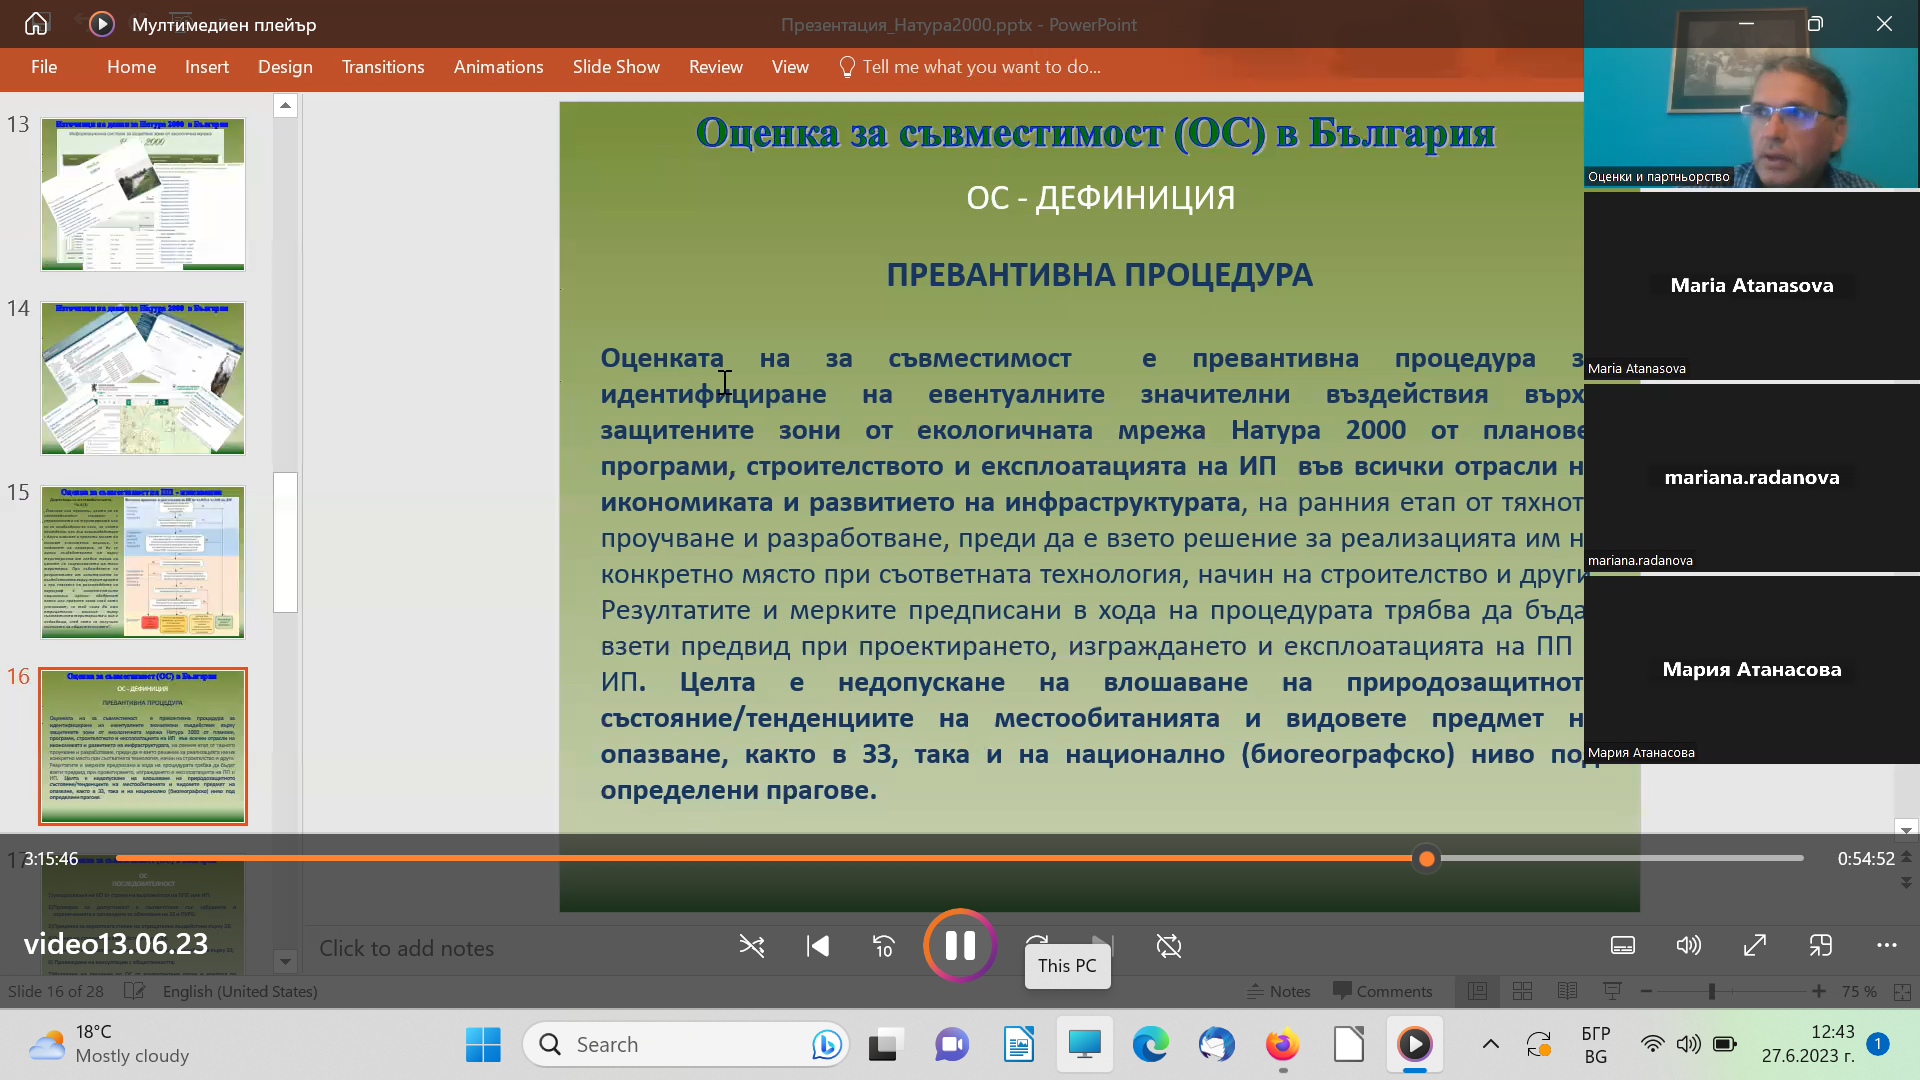This screenshot has width=1920, height=1080.
Task: Toggle the repeat playback icon
Action: [x=1168, y=946]
